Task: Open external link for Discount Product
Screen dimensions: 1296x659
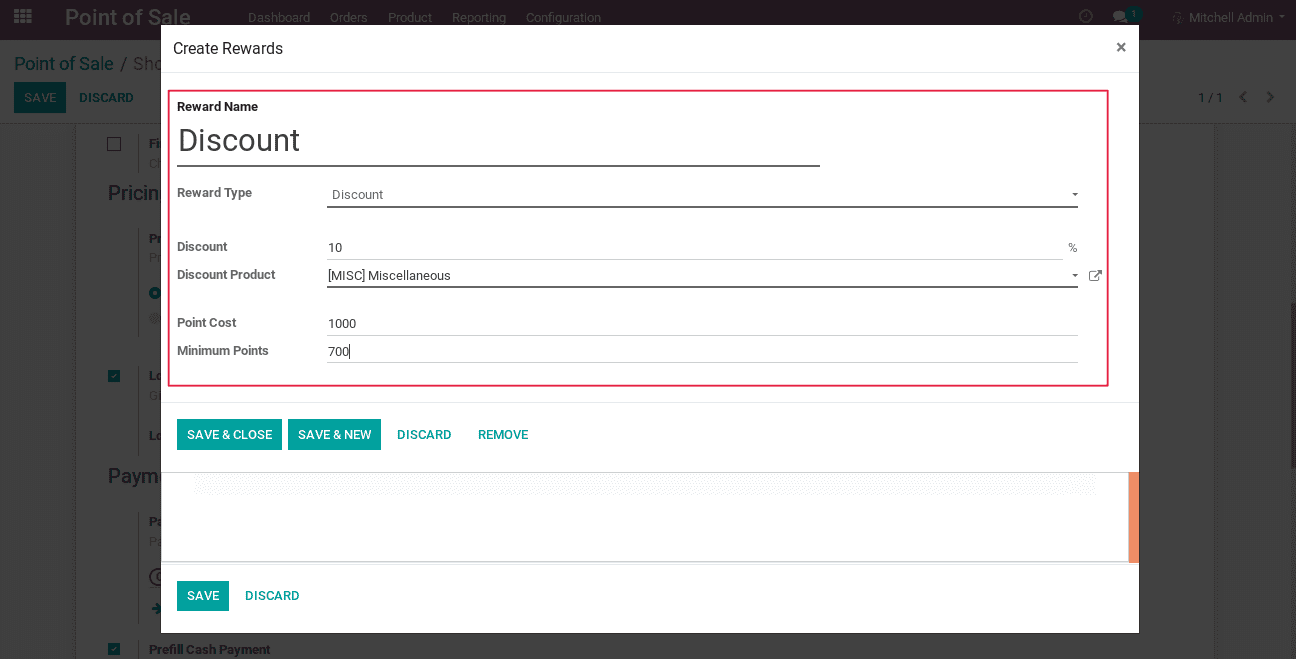Action: coord(1095,276)
